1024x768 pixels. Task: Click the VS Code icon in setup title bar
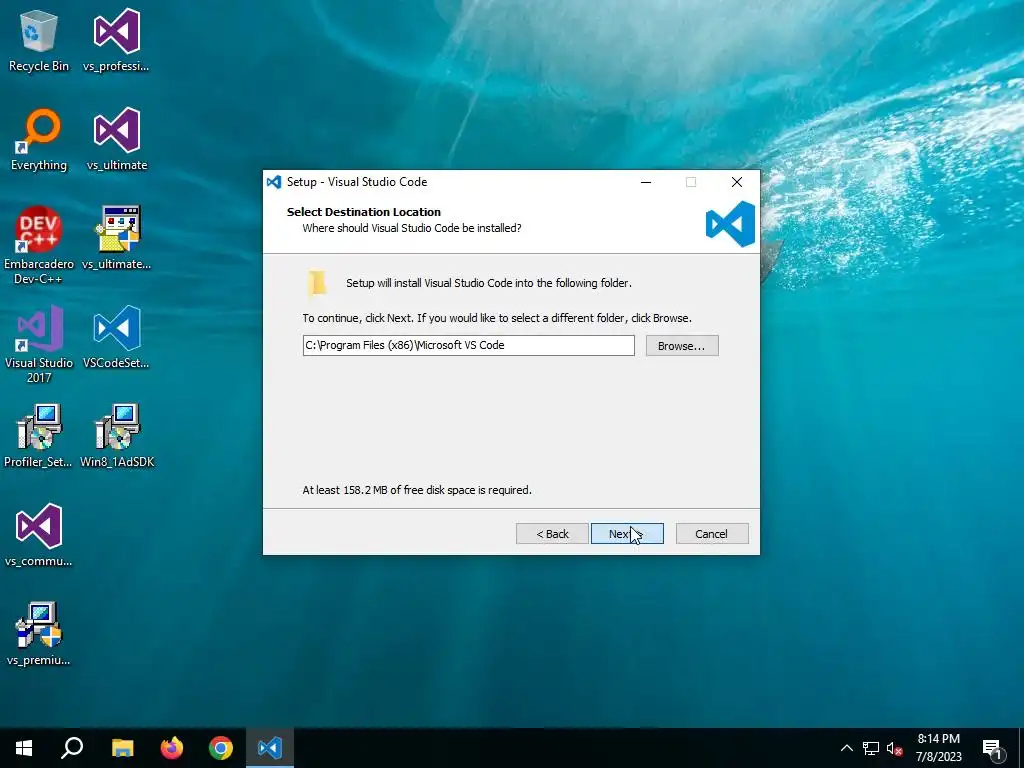(274, 182)
